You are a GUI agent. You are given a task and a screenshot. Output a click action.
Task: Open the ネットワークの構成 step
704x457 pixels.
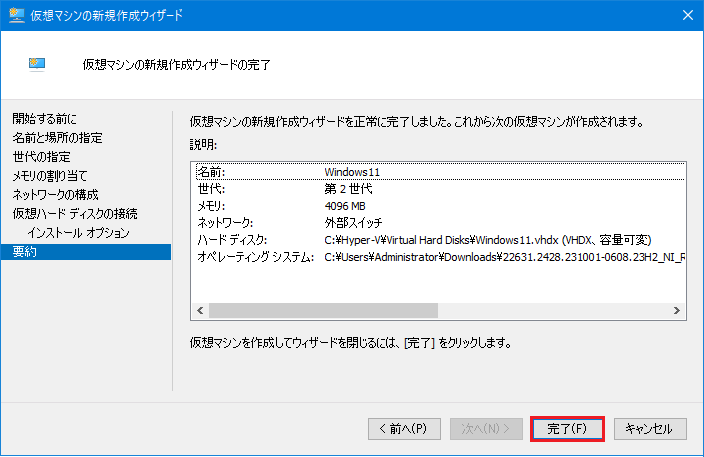(55, 194)
